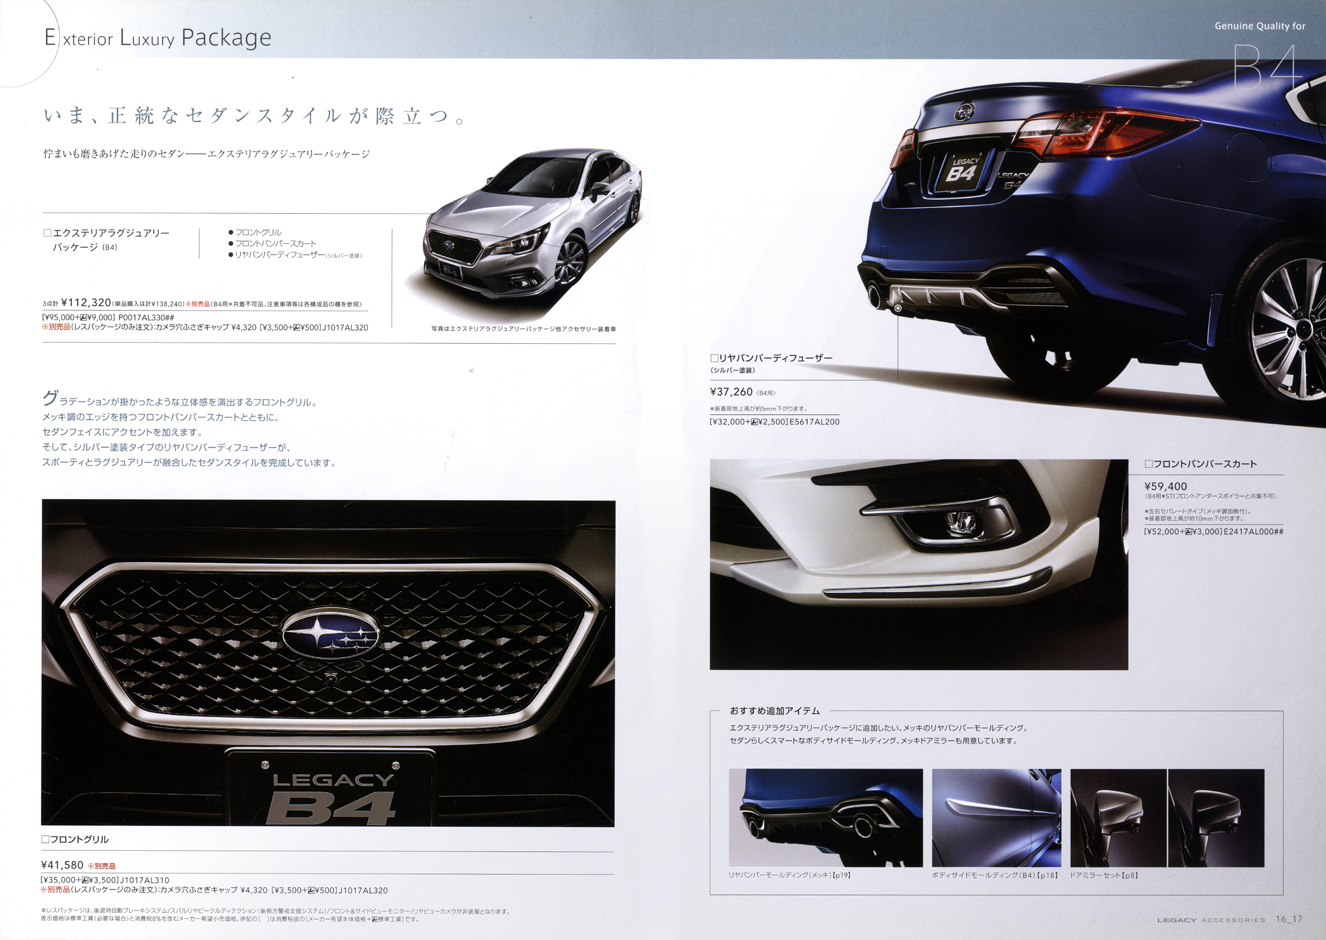Click the Genuine Quality for text

(x=1259, y=26)
